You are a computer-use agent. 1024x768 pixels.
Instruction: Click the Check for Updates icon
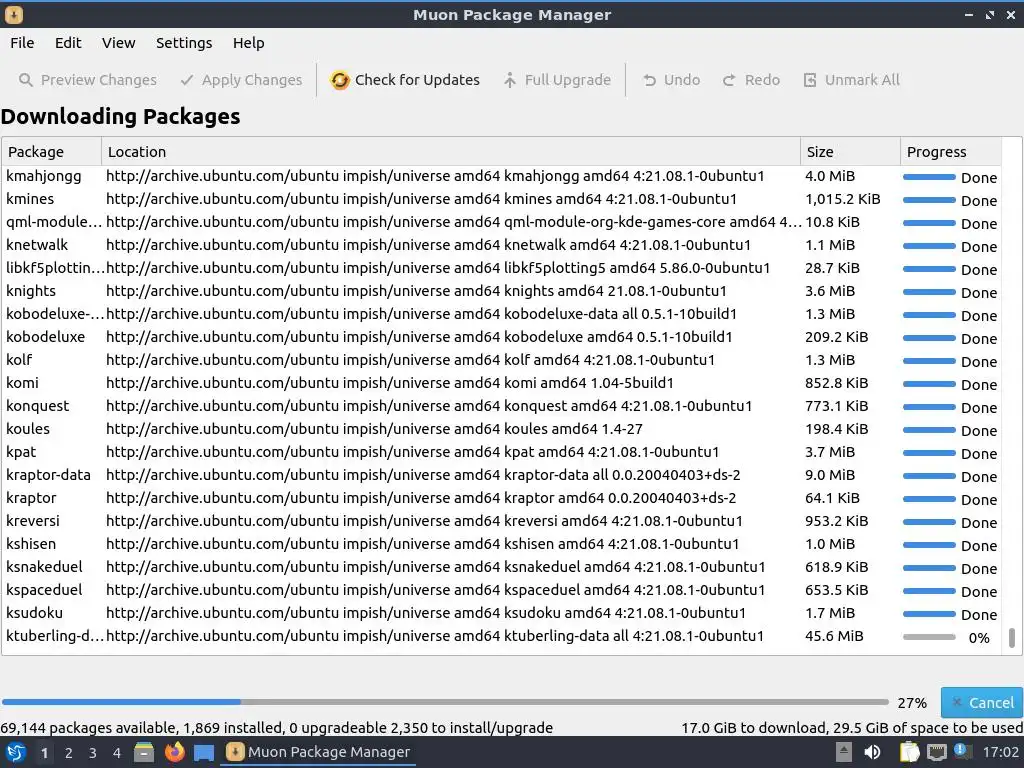340,80
